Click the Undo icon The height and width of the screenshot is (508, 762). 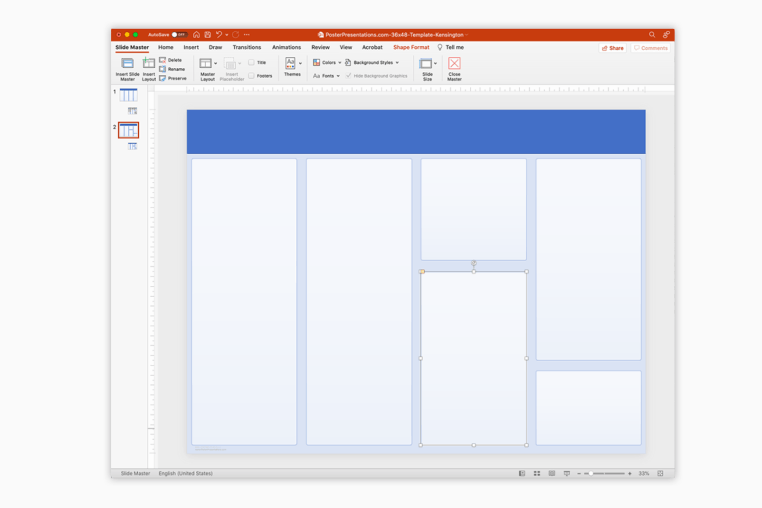219,35
